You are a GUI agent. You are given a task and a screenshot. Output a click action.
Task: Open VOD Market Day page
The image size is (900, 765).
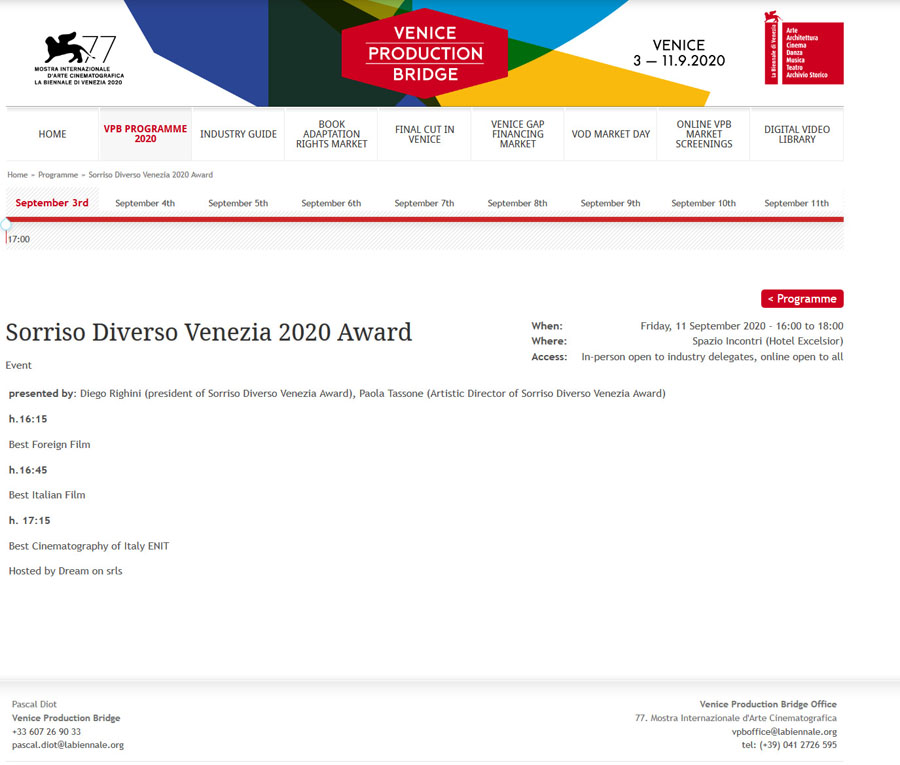[611, 134]
